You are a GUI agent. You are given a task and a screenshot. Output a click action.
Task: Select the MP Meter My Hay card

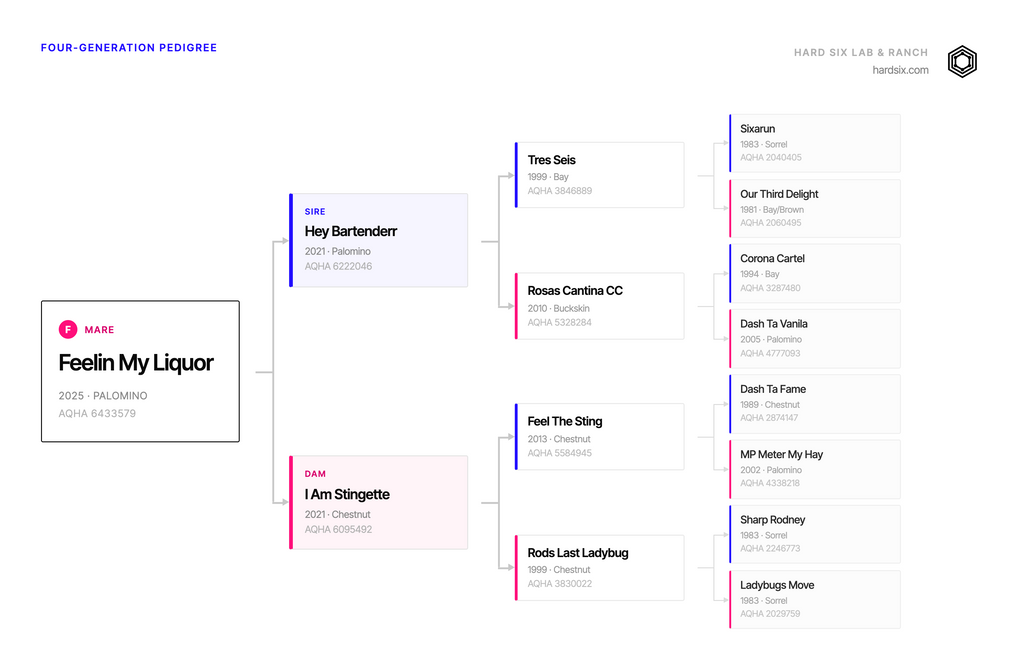click(x=815, y=470)
